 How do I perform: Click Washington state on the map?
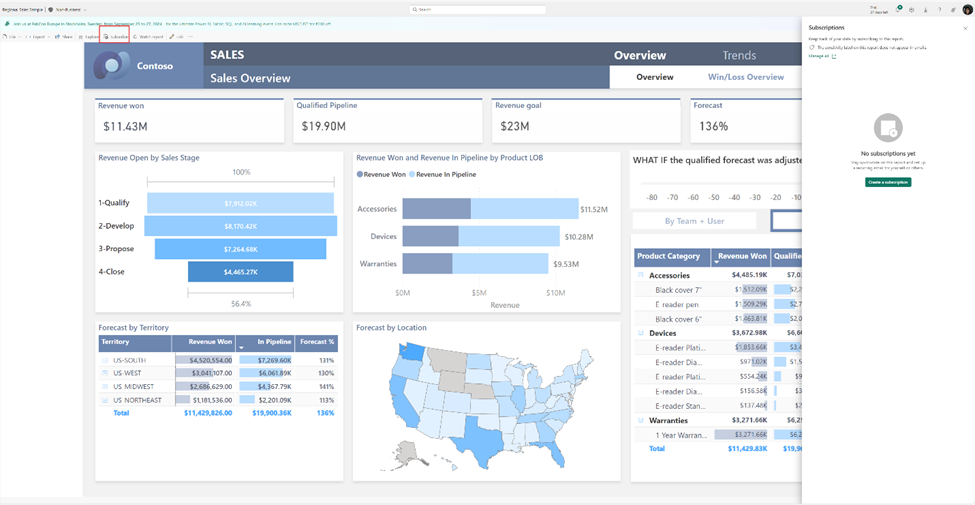pos(410,351)
